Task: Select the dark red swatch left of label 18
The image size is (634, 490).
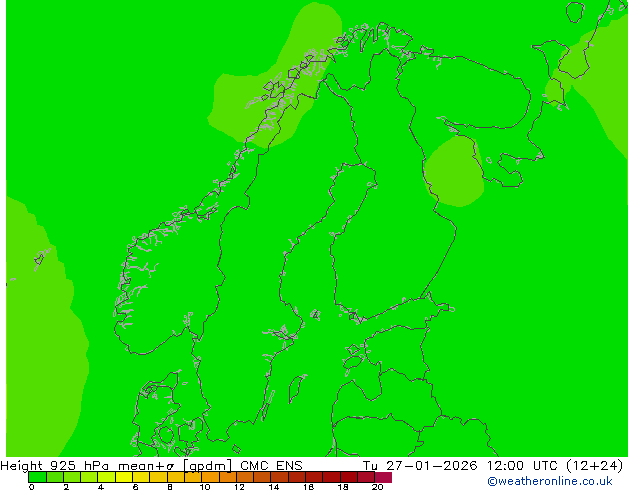Action: point(332,477)
